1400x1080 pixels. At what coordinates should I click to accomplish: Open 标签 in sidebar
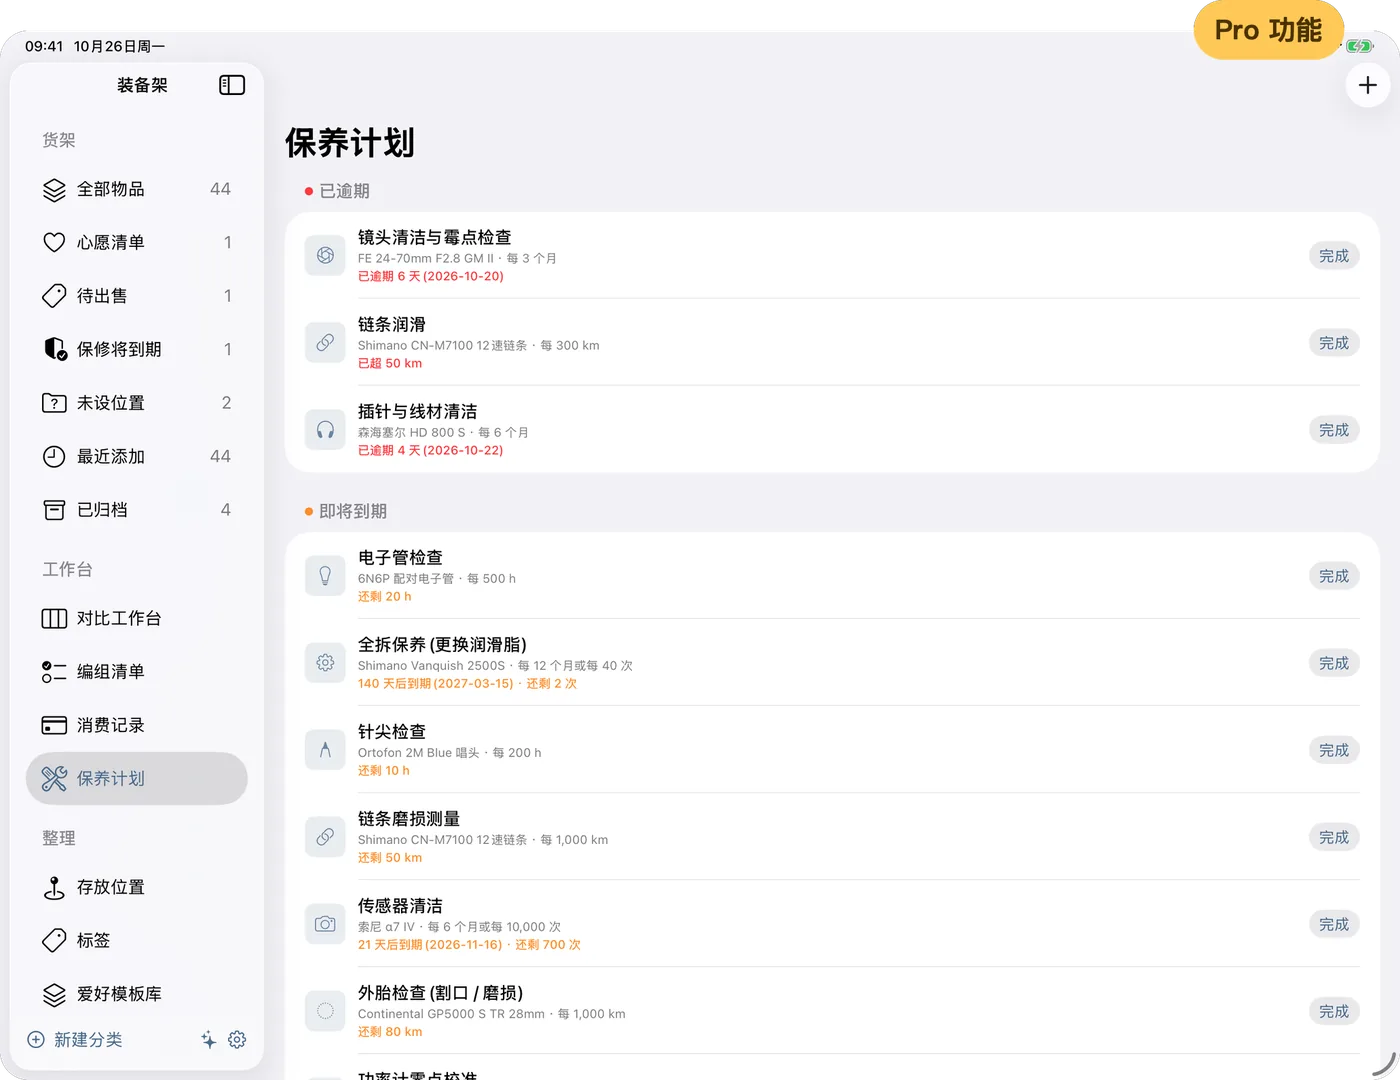pyautogui.click(x=137, y=940)
